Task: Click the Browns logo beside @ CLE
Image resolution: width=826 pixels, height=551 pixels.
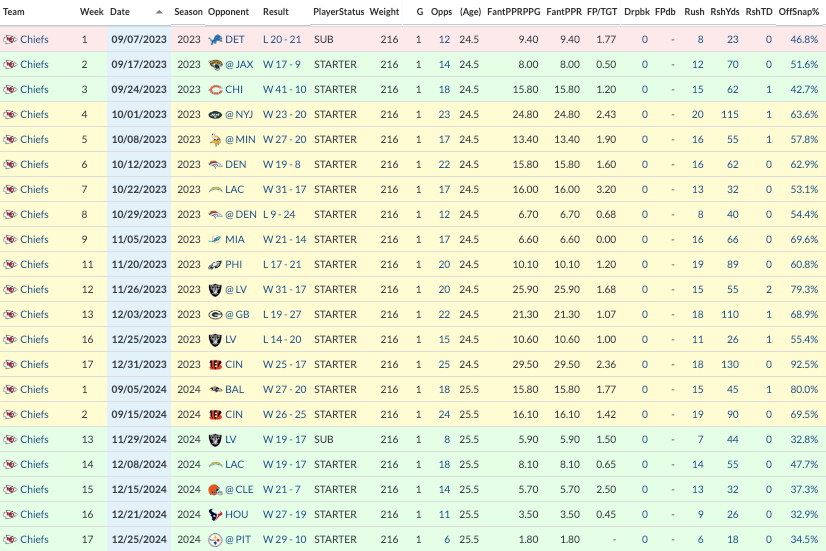Action: pos(215,489)
